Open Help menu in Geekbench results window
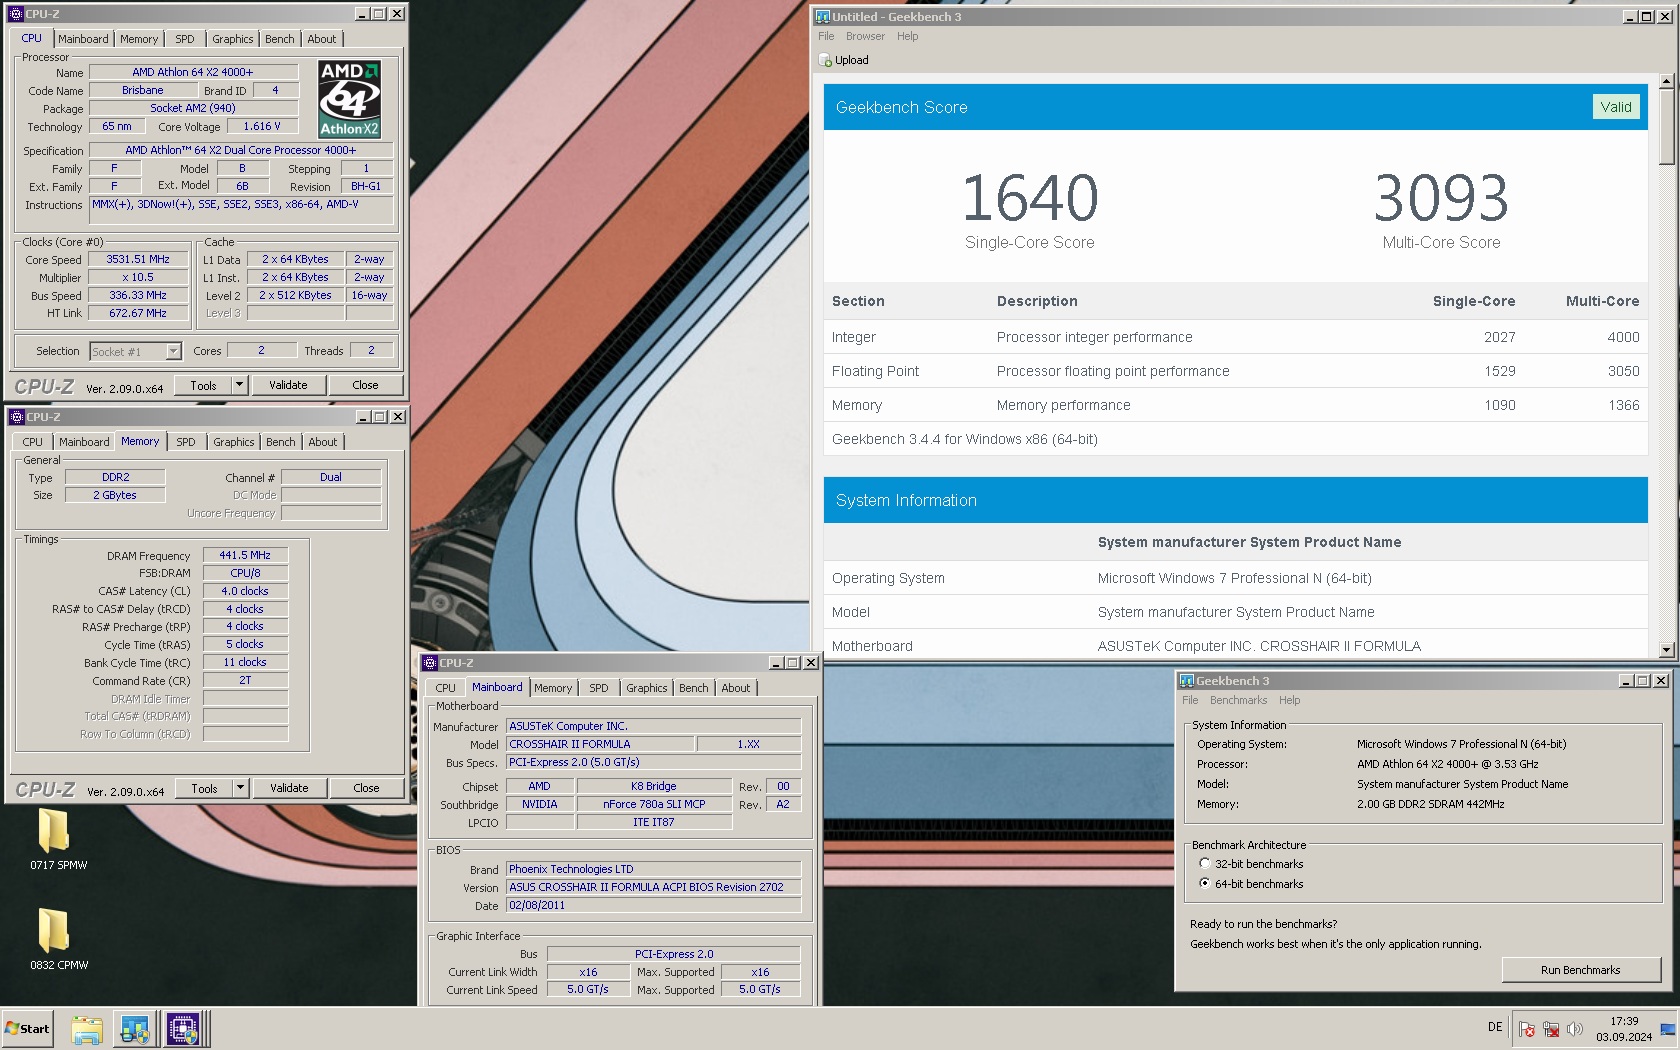Screen dimensions: 1680x1050 click(907, 36)
